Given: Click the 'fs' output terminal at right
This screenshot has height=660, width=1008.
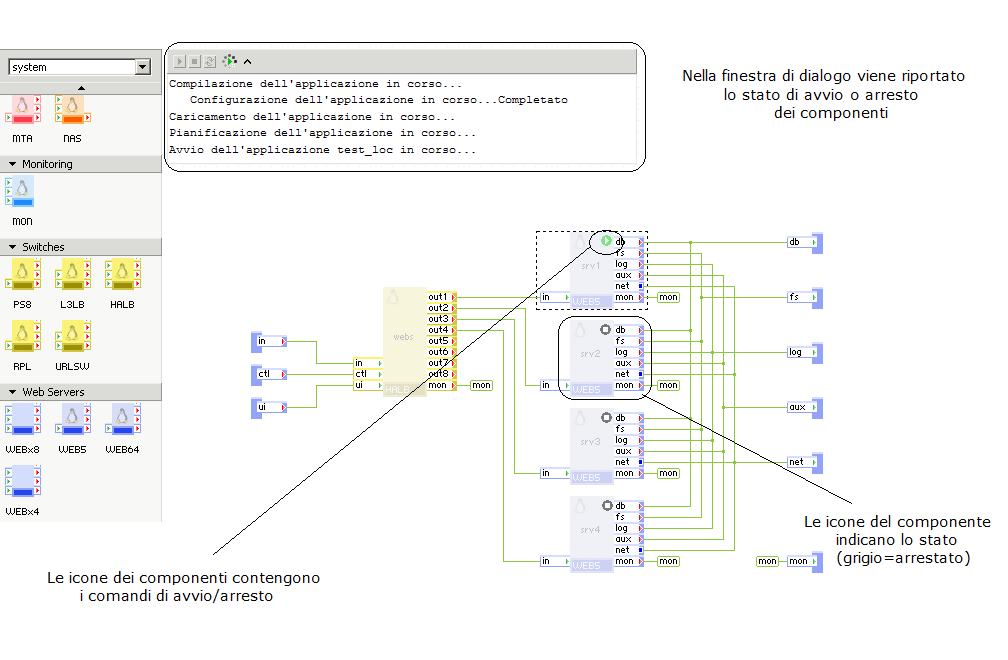Looking at the screenshot, I should [805, 298].
